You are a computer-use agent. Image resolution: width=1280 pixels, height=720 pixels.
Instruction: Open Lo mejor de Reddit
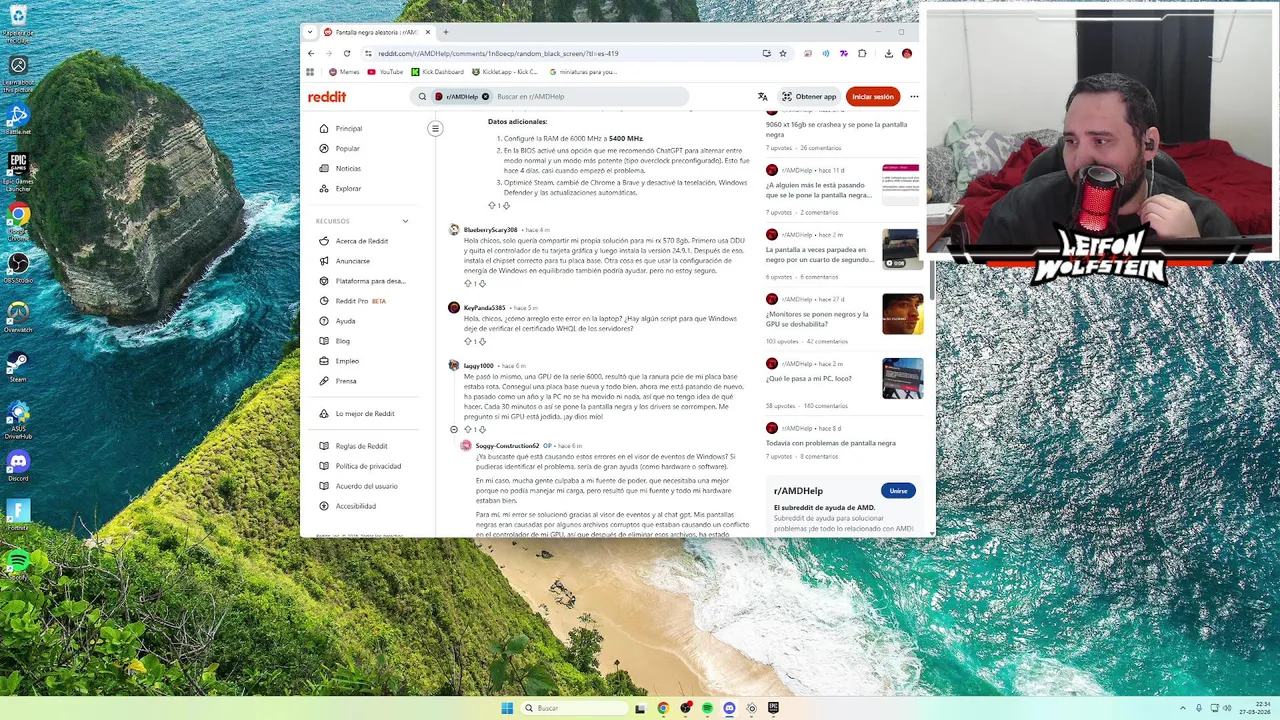coord(364,413)
